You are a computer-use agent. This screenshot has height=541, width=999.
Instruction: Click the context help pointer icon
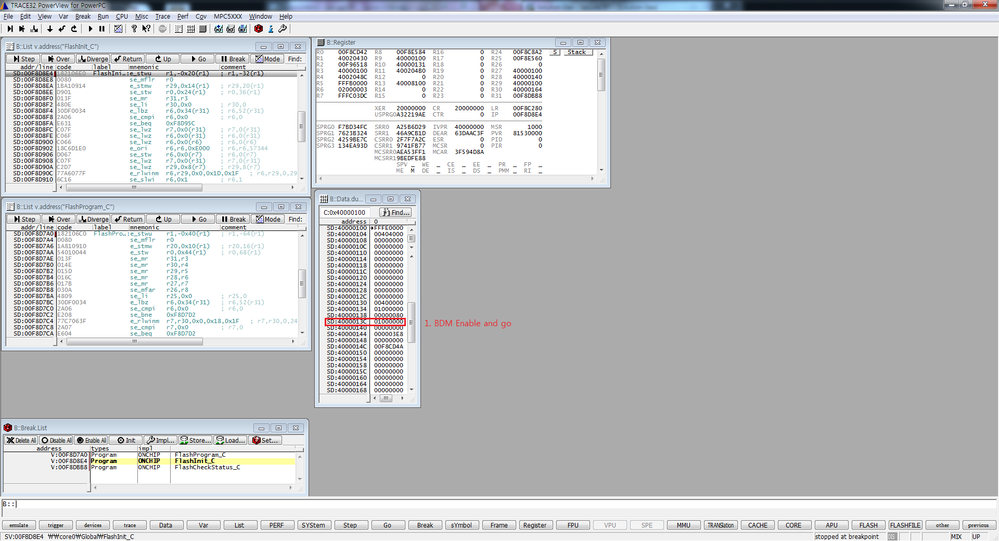pyautogui.click(x=147, y=29)
